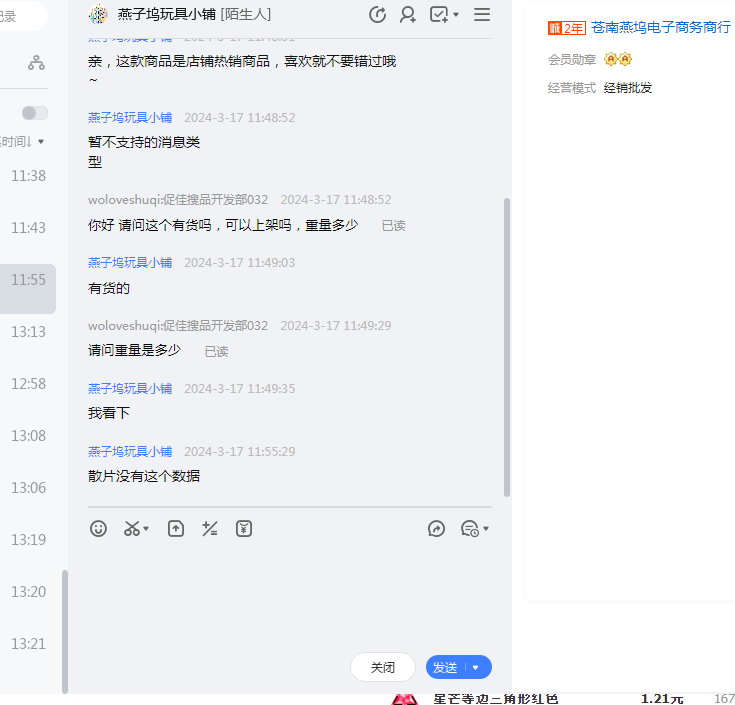Image resolution: width=735 pixels, height=705 pixels.
Task: Expand the send button dropdown arrow
Action: point(476,668)
